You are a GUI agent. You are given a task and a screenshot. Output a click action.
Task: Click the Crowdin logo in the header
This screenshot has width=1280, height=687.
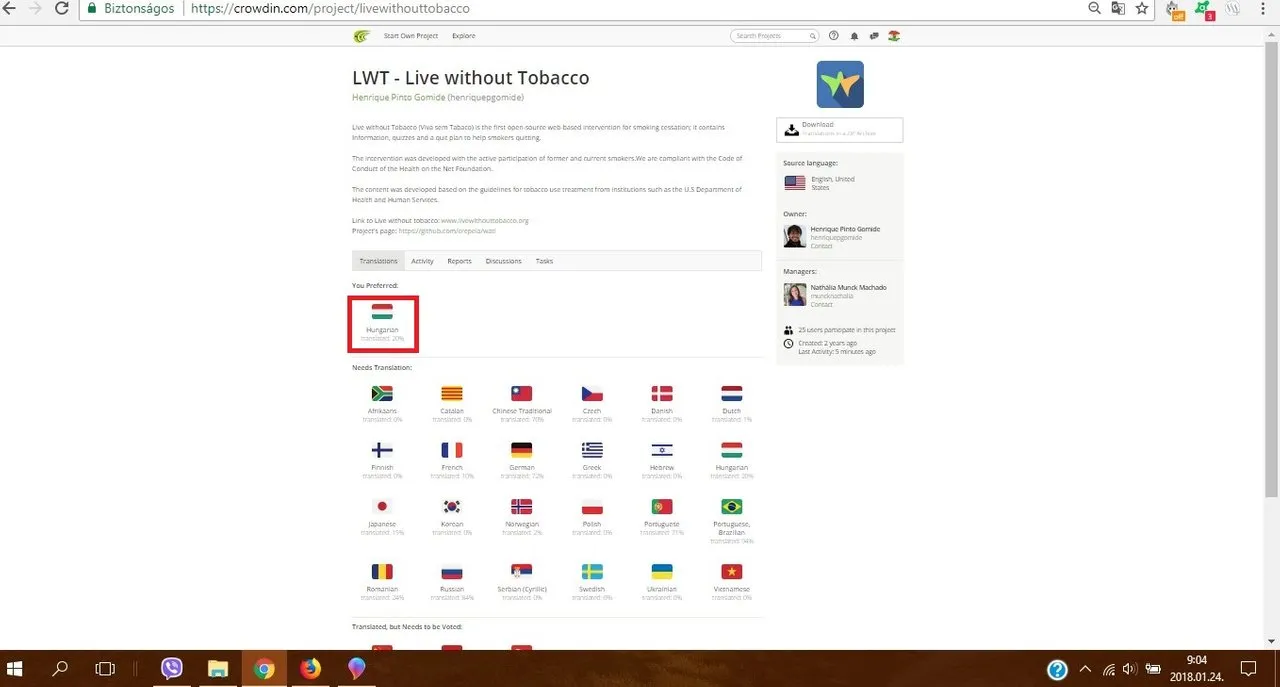click(361, 36)
